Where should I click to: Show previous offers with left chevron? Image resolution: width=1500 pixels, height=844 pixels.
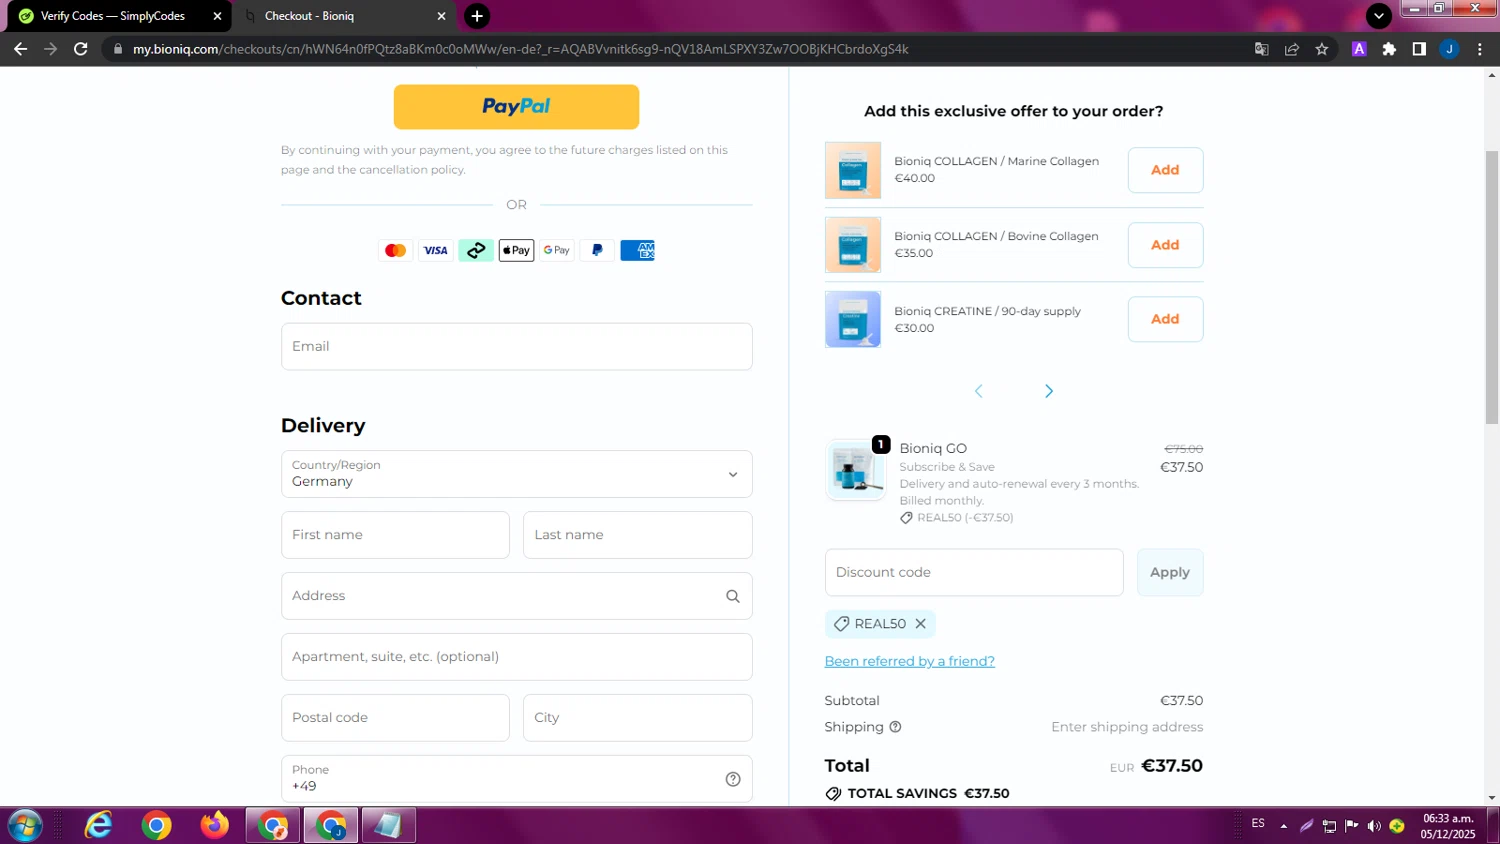979,391
